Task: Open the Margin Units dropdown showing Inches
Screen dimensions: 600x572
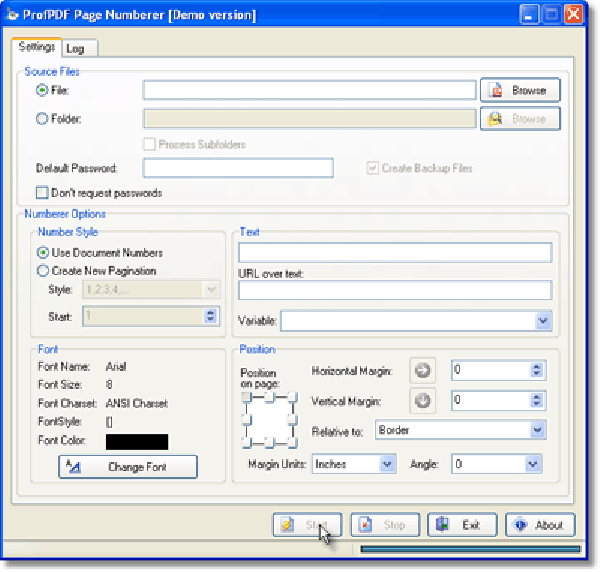Action: (387, 464)
